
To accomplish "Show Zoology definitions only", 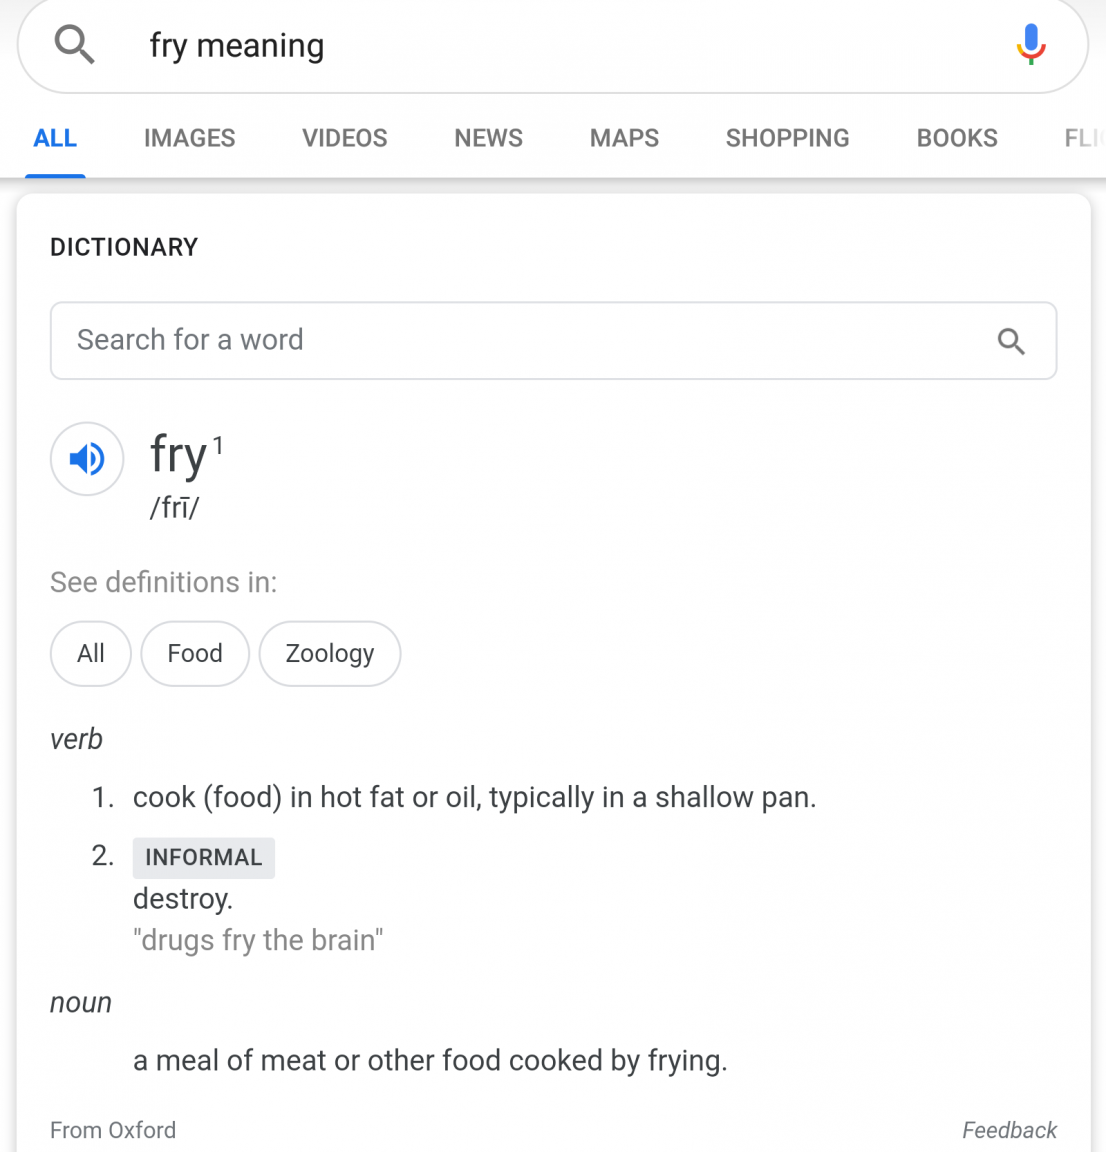I will click(330, 654).
